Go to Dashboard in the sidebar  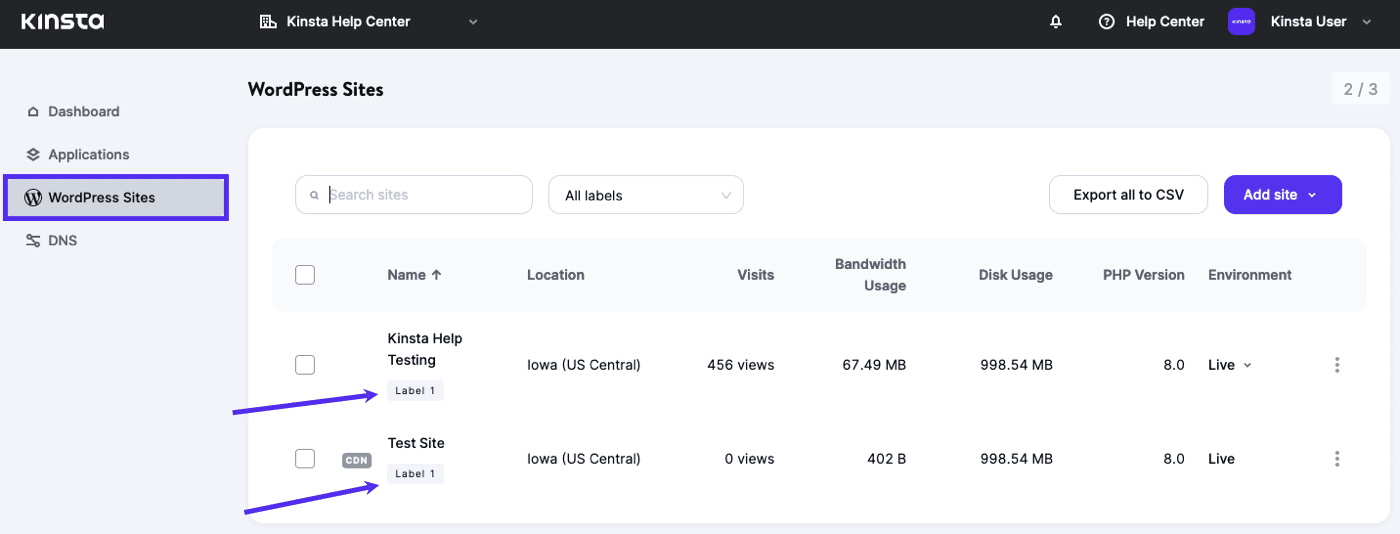(83, 112)
